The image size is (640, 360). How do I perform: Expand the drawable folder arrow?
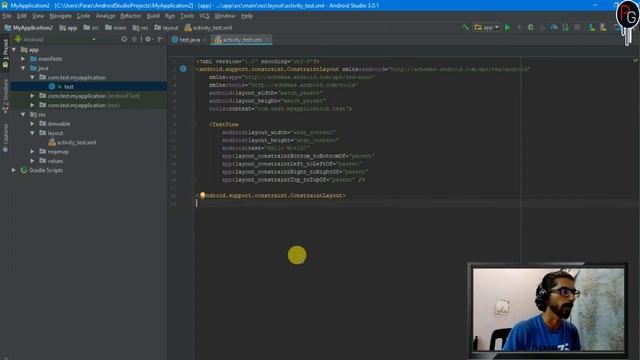pyautogui.click(x=33, y=124)
